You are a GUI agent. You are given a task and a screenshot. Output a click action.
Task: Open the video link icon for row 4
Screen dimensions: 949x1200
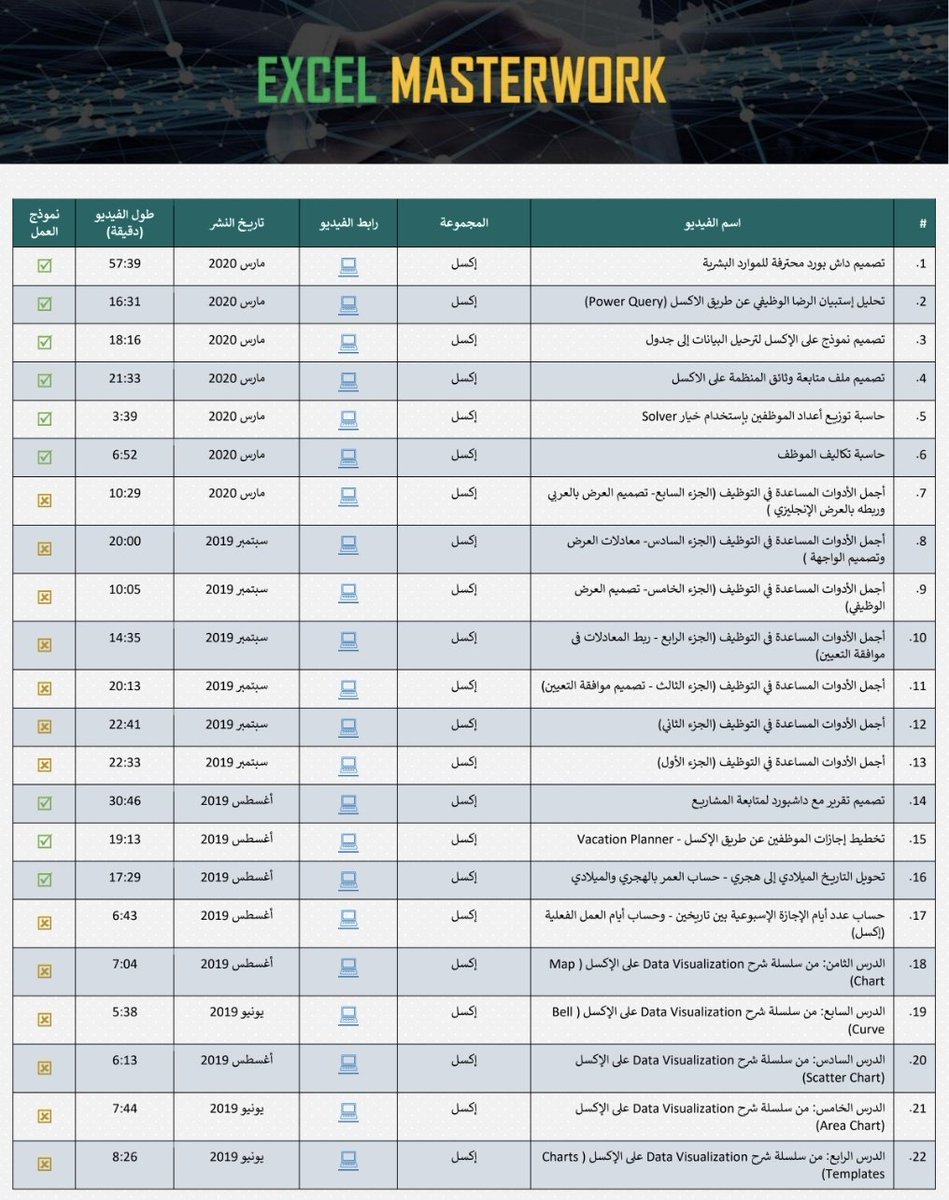[348, 380]
